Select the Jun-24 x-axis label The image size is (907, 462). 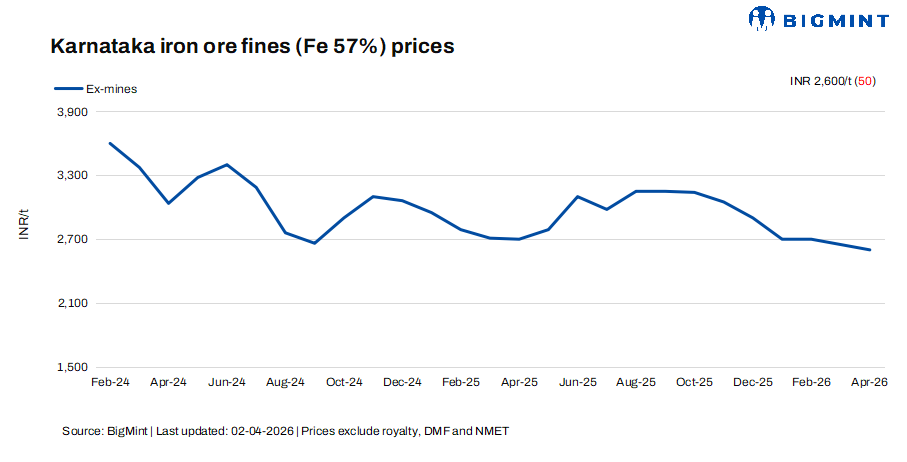(x=227, y=382)
